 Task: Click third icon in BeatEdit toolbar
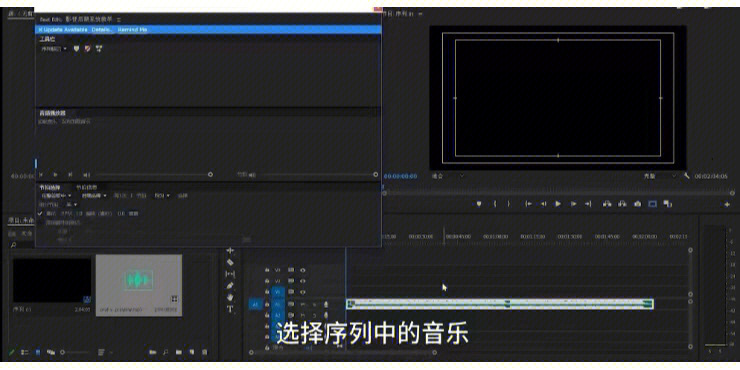pos(99,49)
